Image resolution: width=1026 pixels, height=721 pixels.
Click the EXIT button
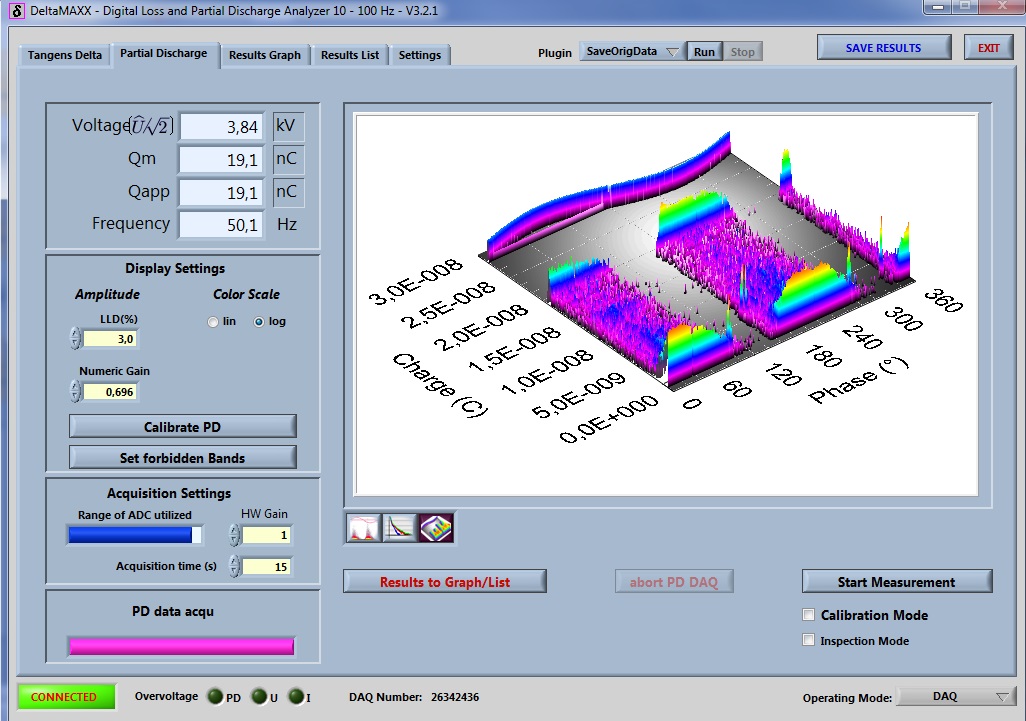(989, 48)
